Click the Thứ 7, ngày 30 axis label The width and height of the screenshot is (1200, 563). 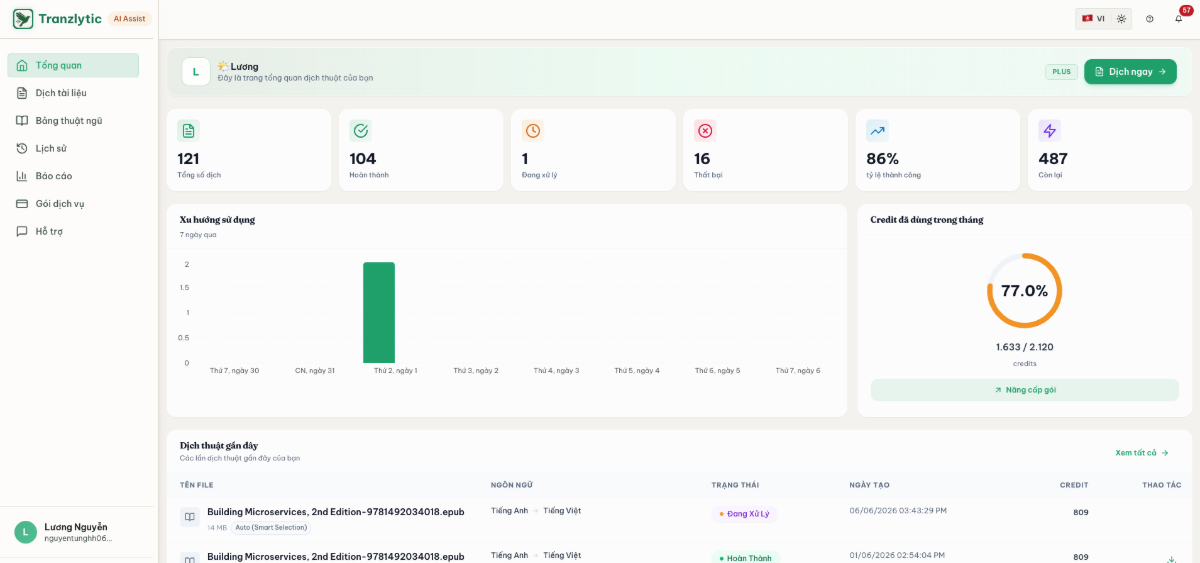tap(234, 371)
